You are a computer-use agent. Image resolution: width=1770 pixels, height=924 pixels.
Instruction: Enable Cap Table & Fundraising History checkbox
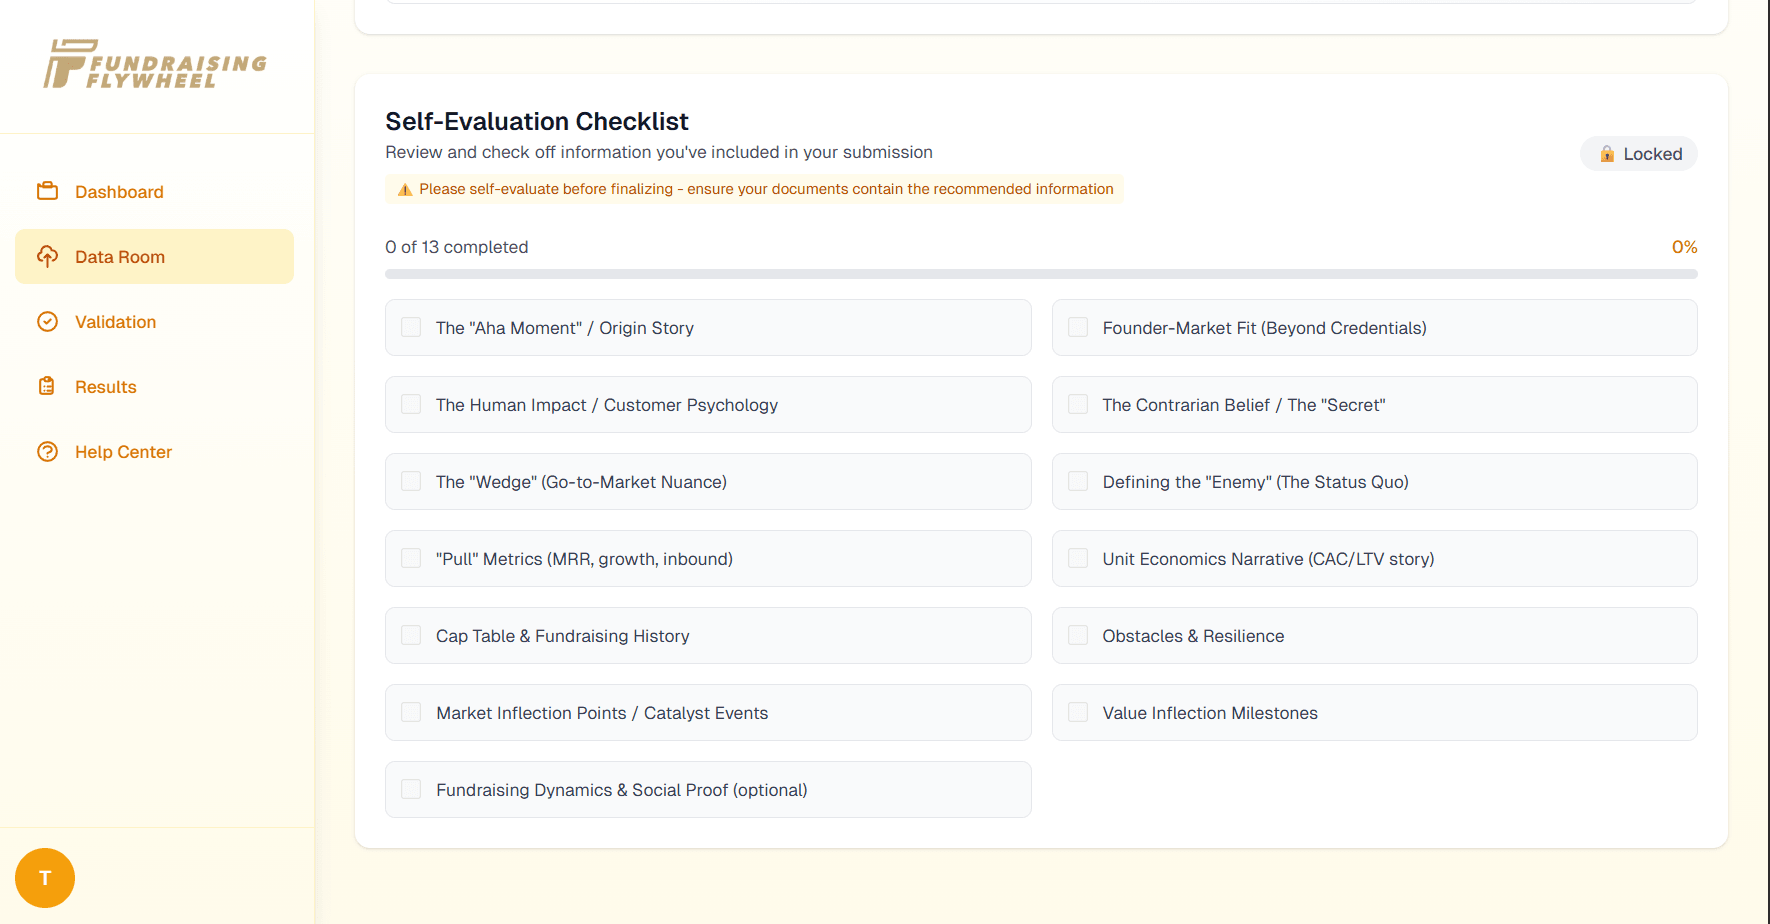pos(411,635)
